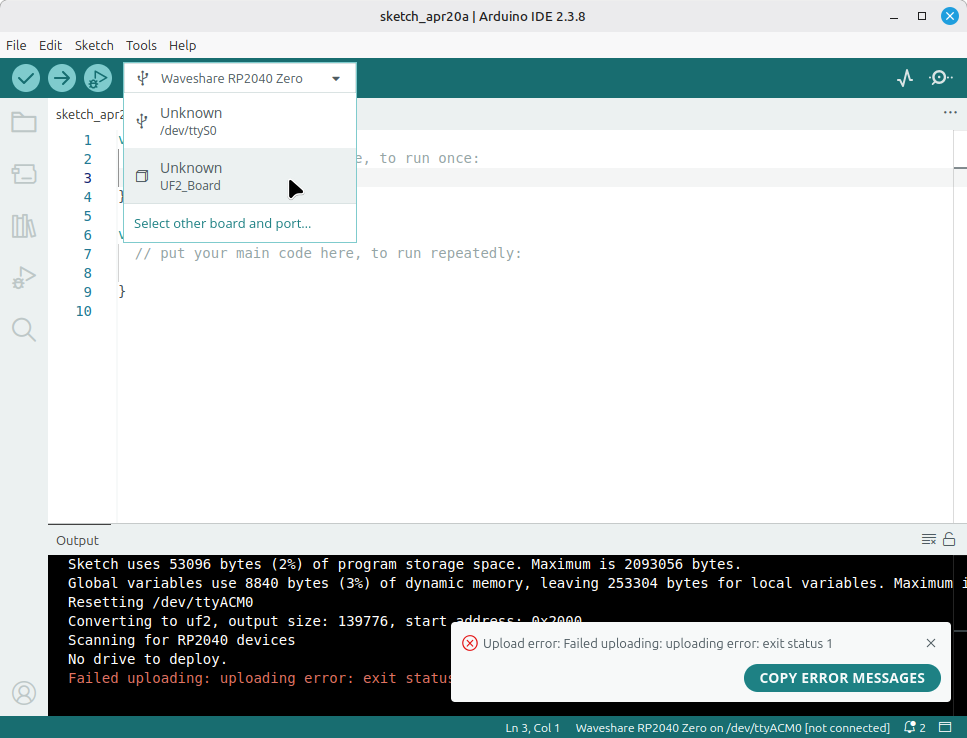Open the Sketchbook folder sidebar icon
The height and width of the screenshot is (738, 967).
point(24,122)
